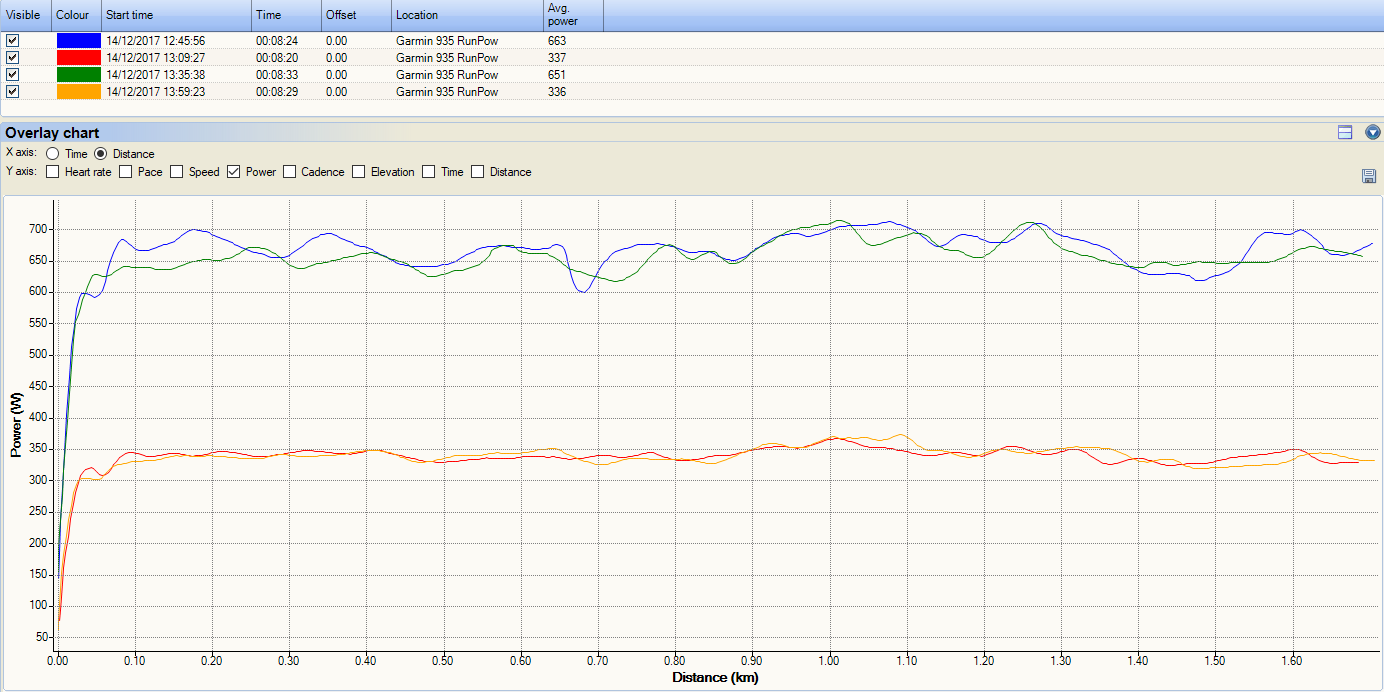Viewport: 1384px width, 692px height.
Task: Disable the Power Y-axis series
Action: click(231, 171)
